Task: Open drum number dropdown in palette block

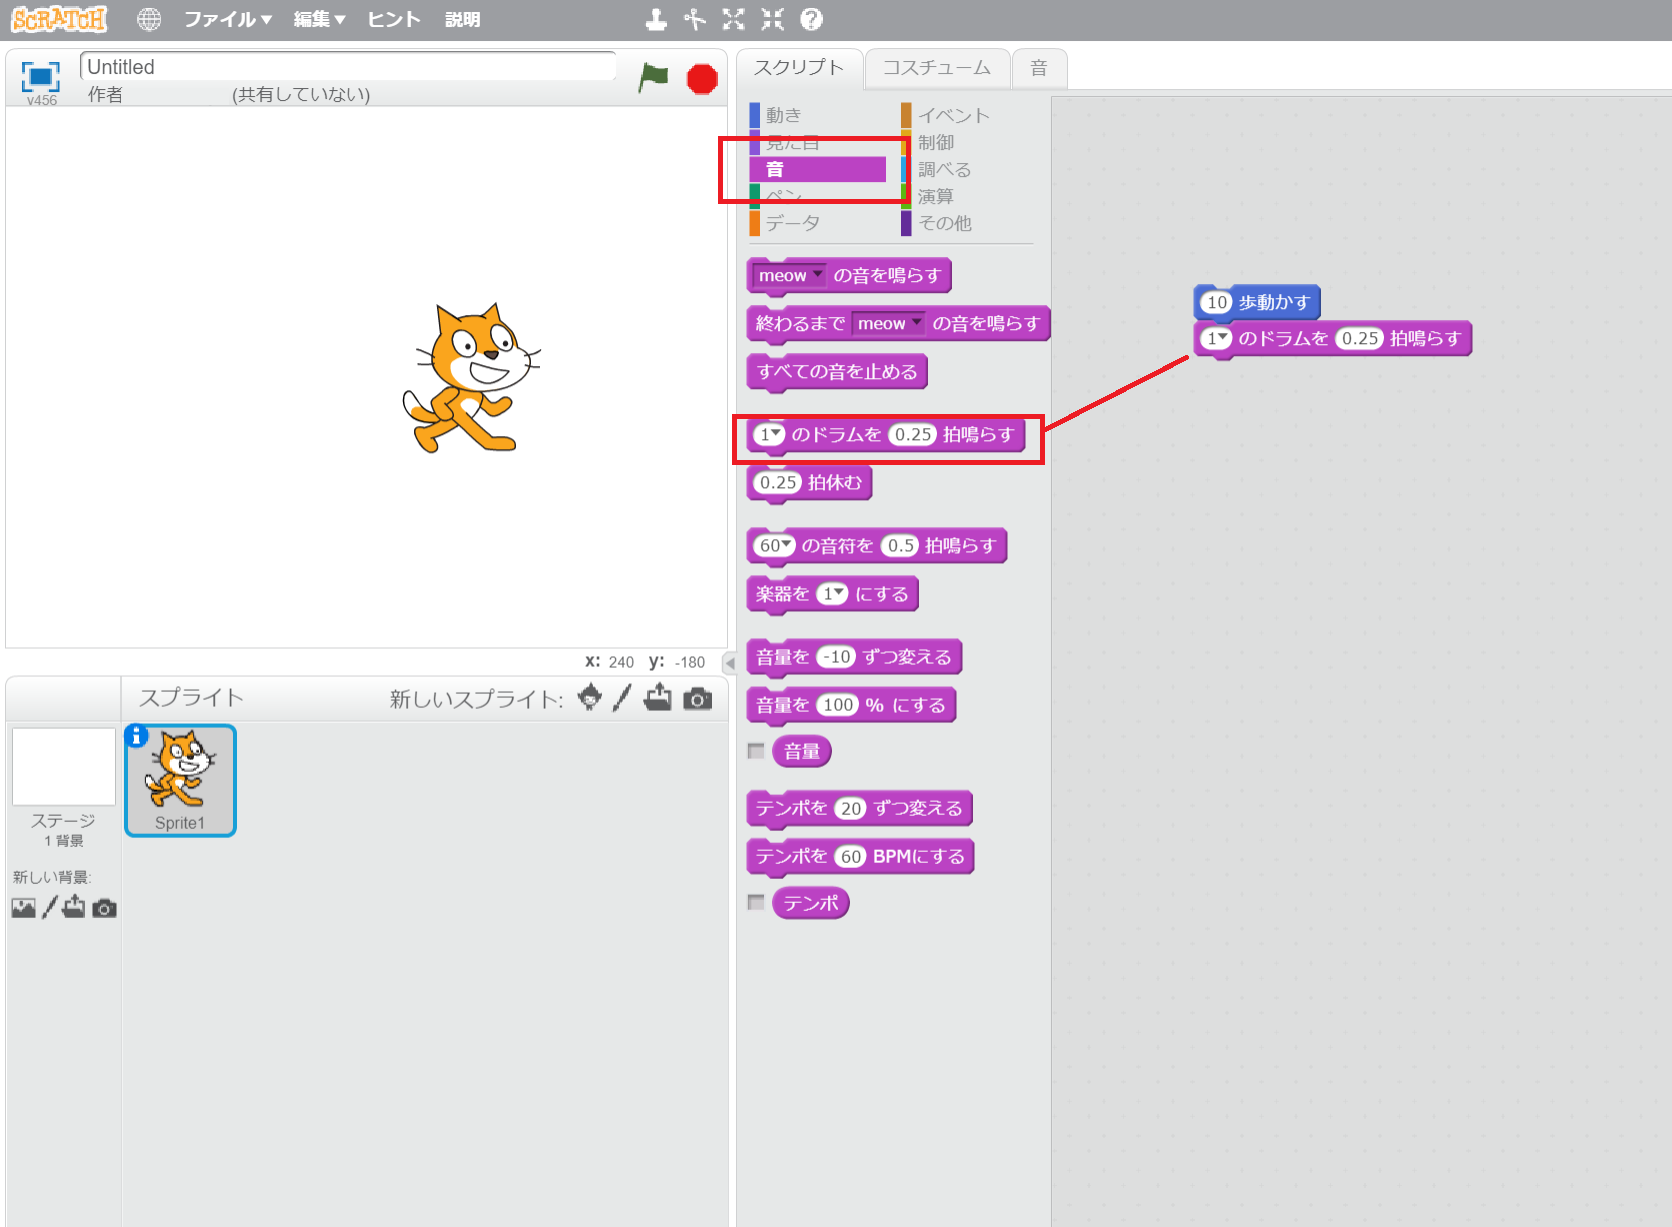Action: [x=770, y=434]
